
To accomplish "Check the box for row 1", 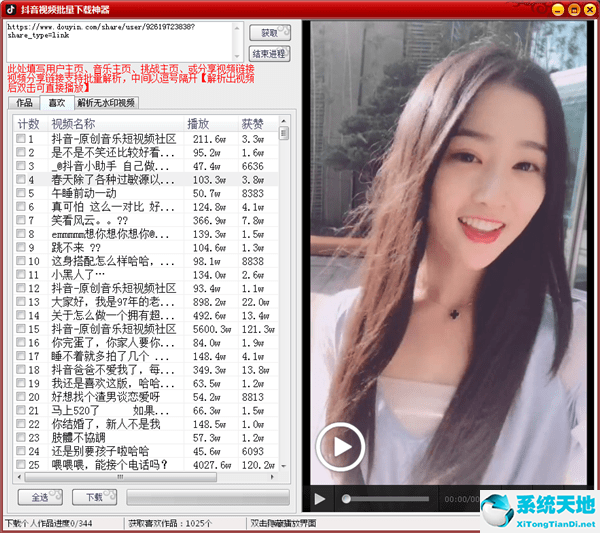I will [21, 139].
